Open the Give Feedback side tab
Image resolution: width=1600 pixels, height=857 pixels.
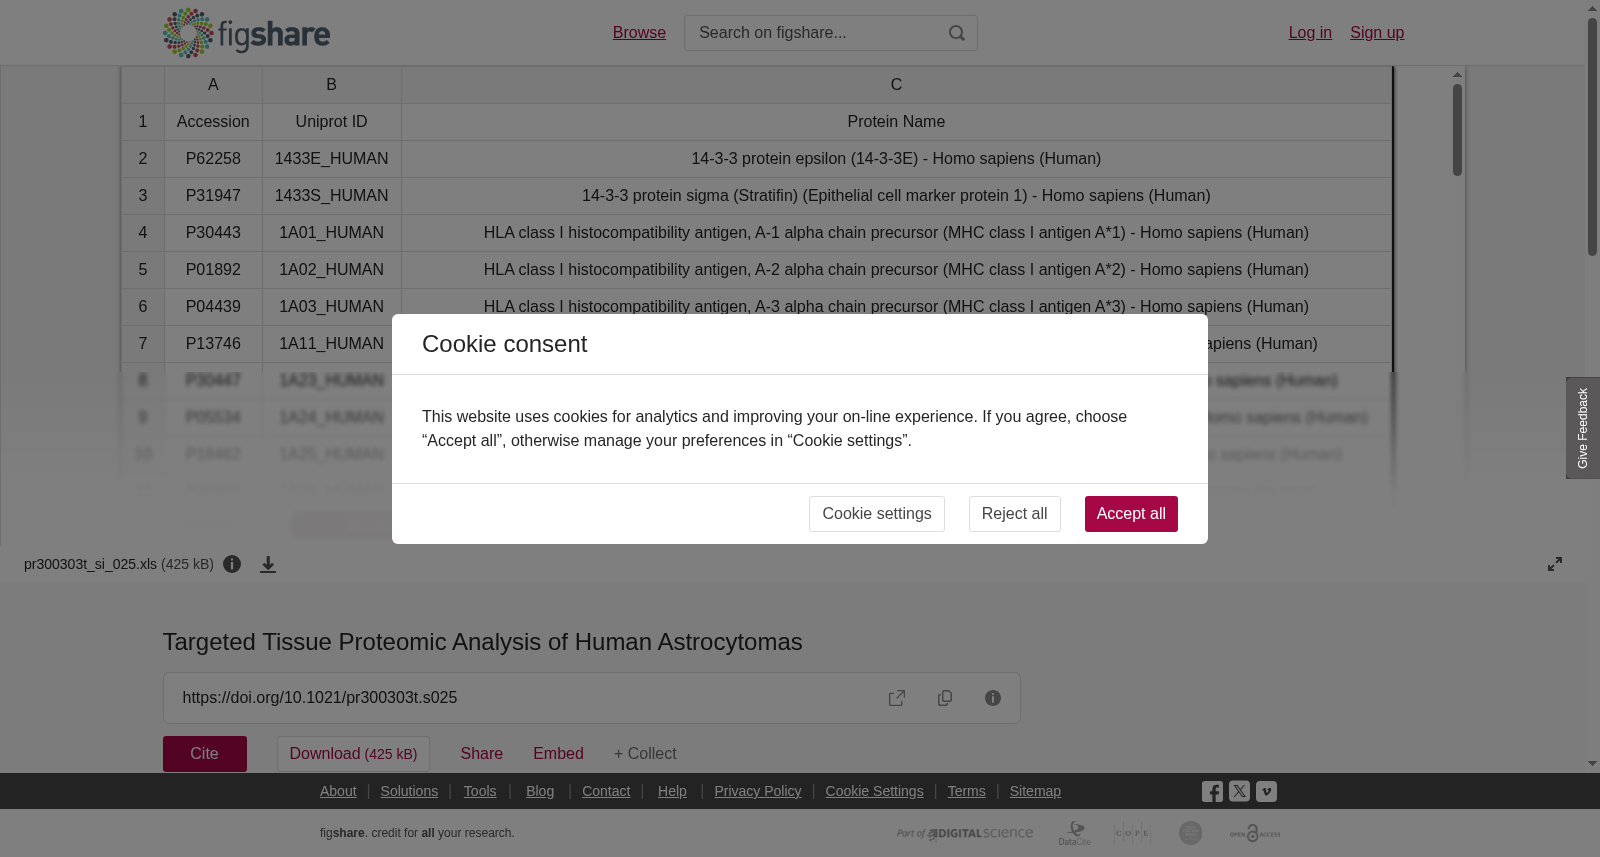coord(1583,428)
